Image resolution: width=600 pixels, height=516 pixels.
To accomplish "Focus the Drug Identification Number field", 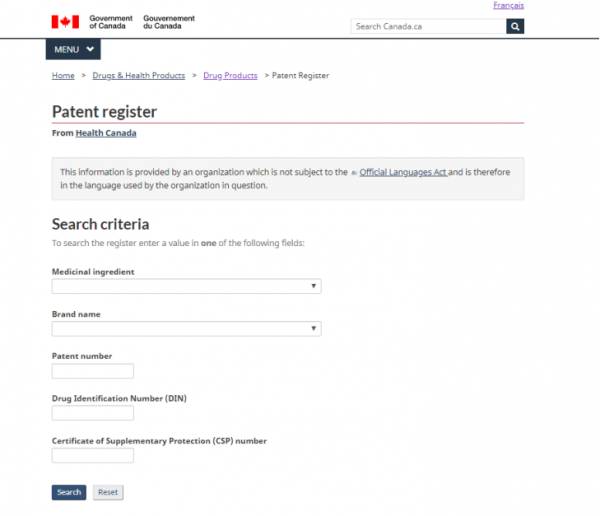I will [93, 413].
